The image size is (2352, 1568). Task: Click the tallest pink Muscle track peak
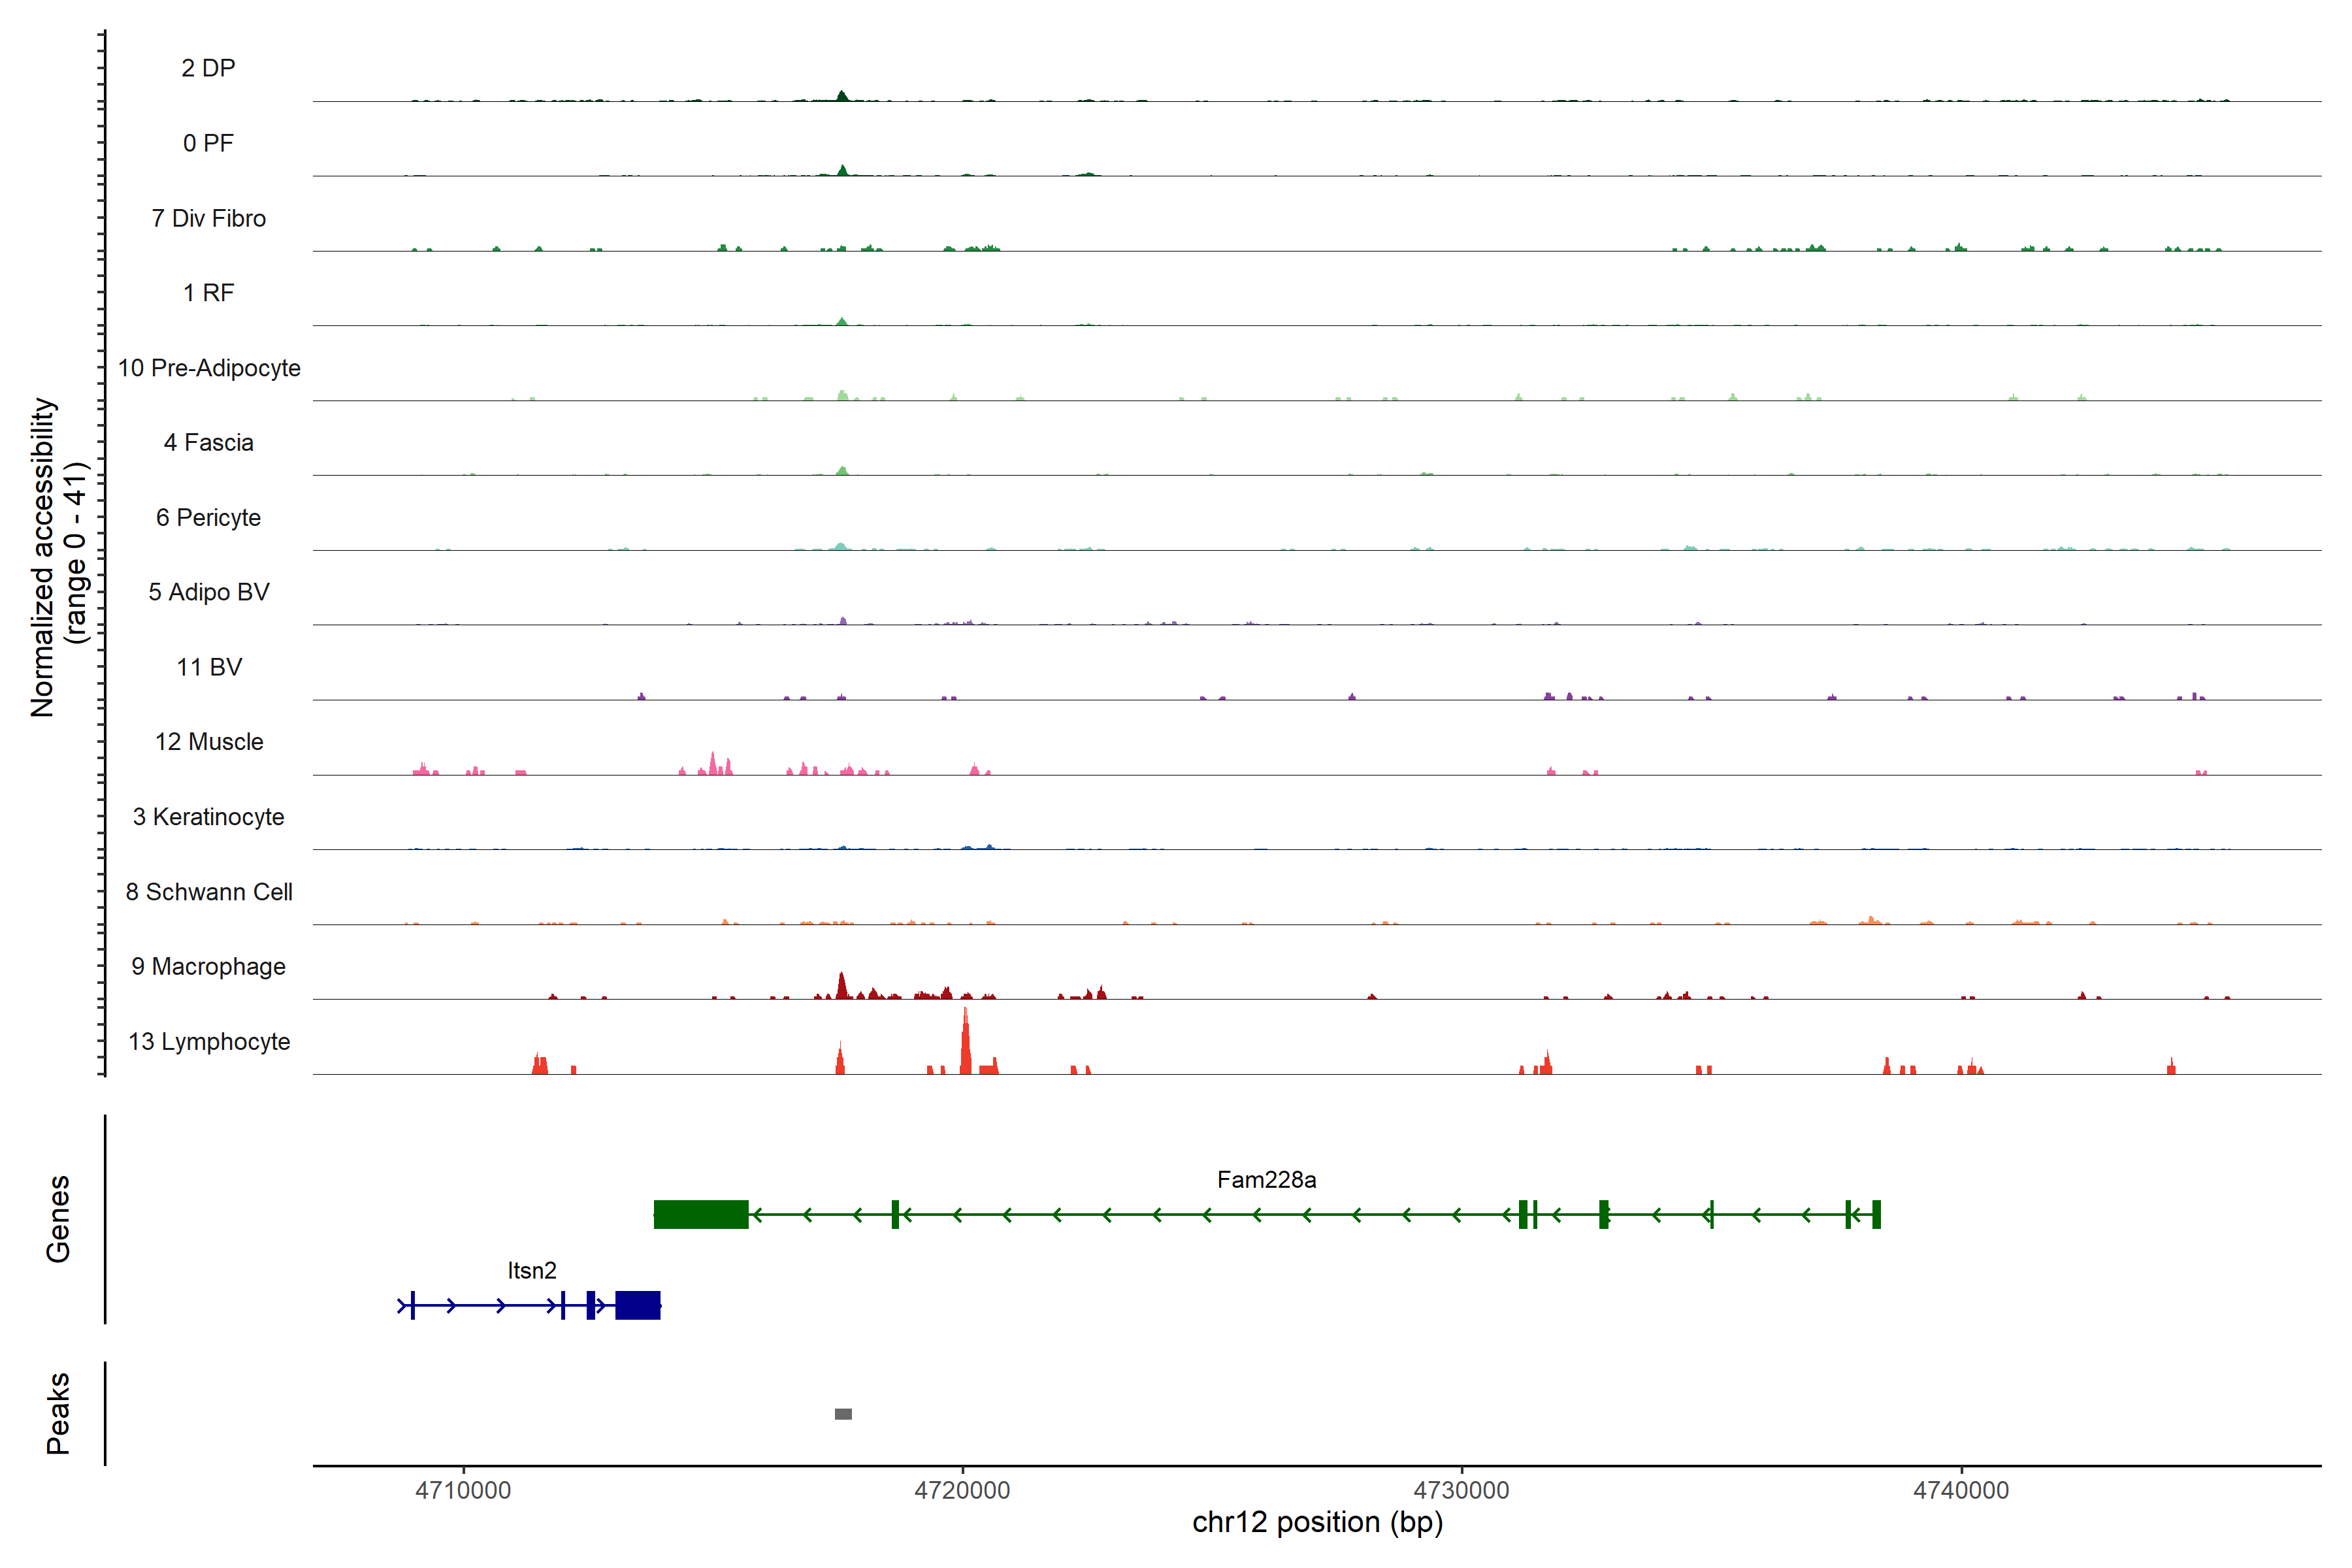(713, 765)
